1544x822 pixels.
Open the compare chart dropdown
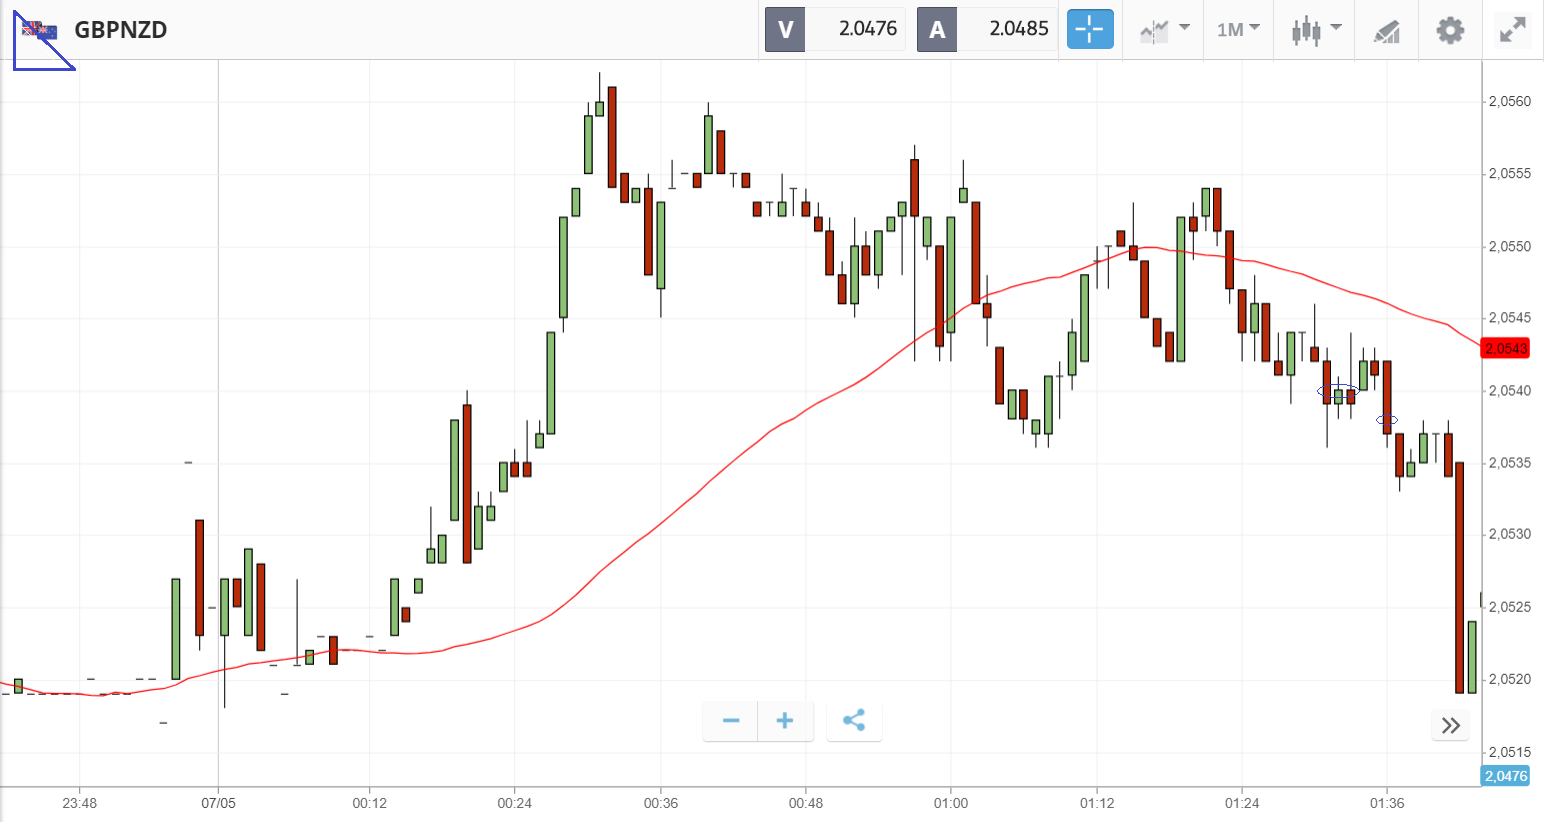(x=1164, y=30)
